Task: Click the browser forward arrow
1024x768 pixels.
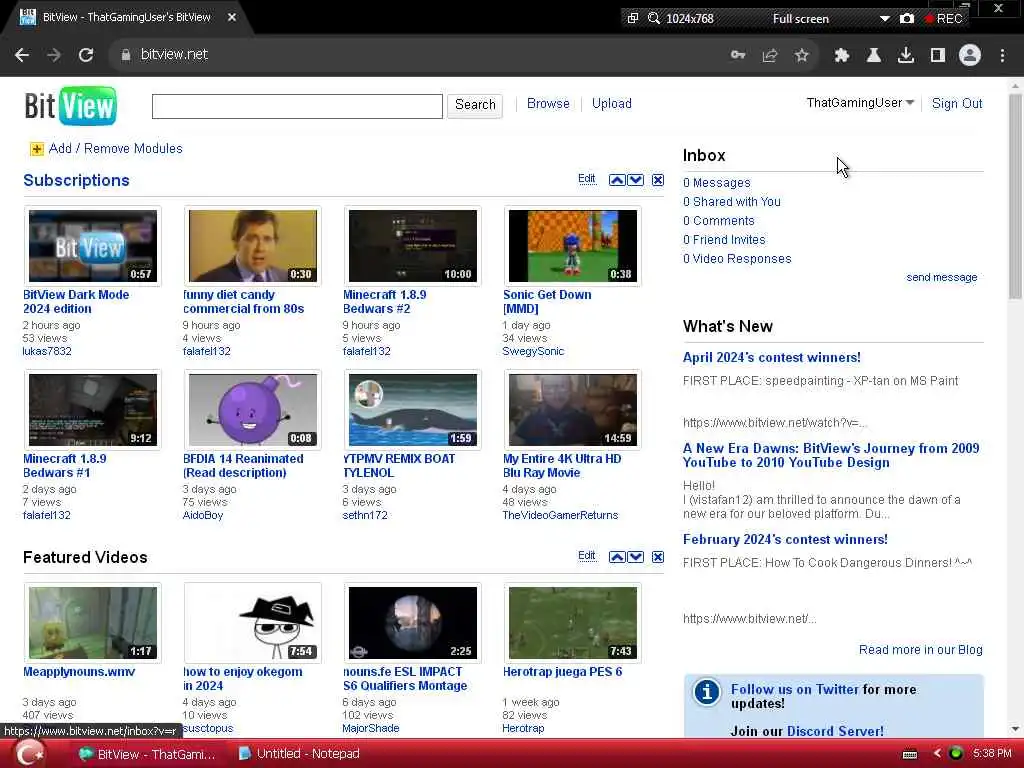Action: pyautogui.click(x=54, y=55)
